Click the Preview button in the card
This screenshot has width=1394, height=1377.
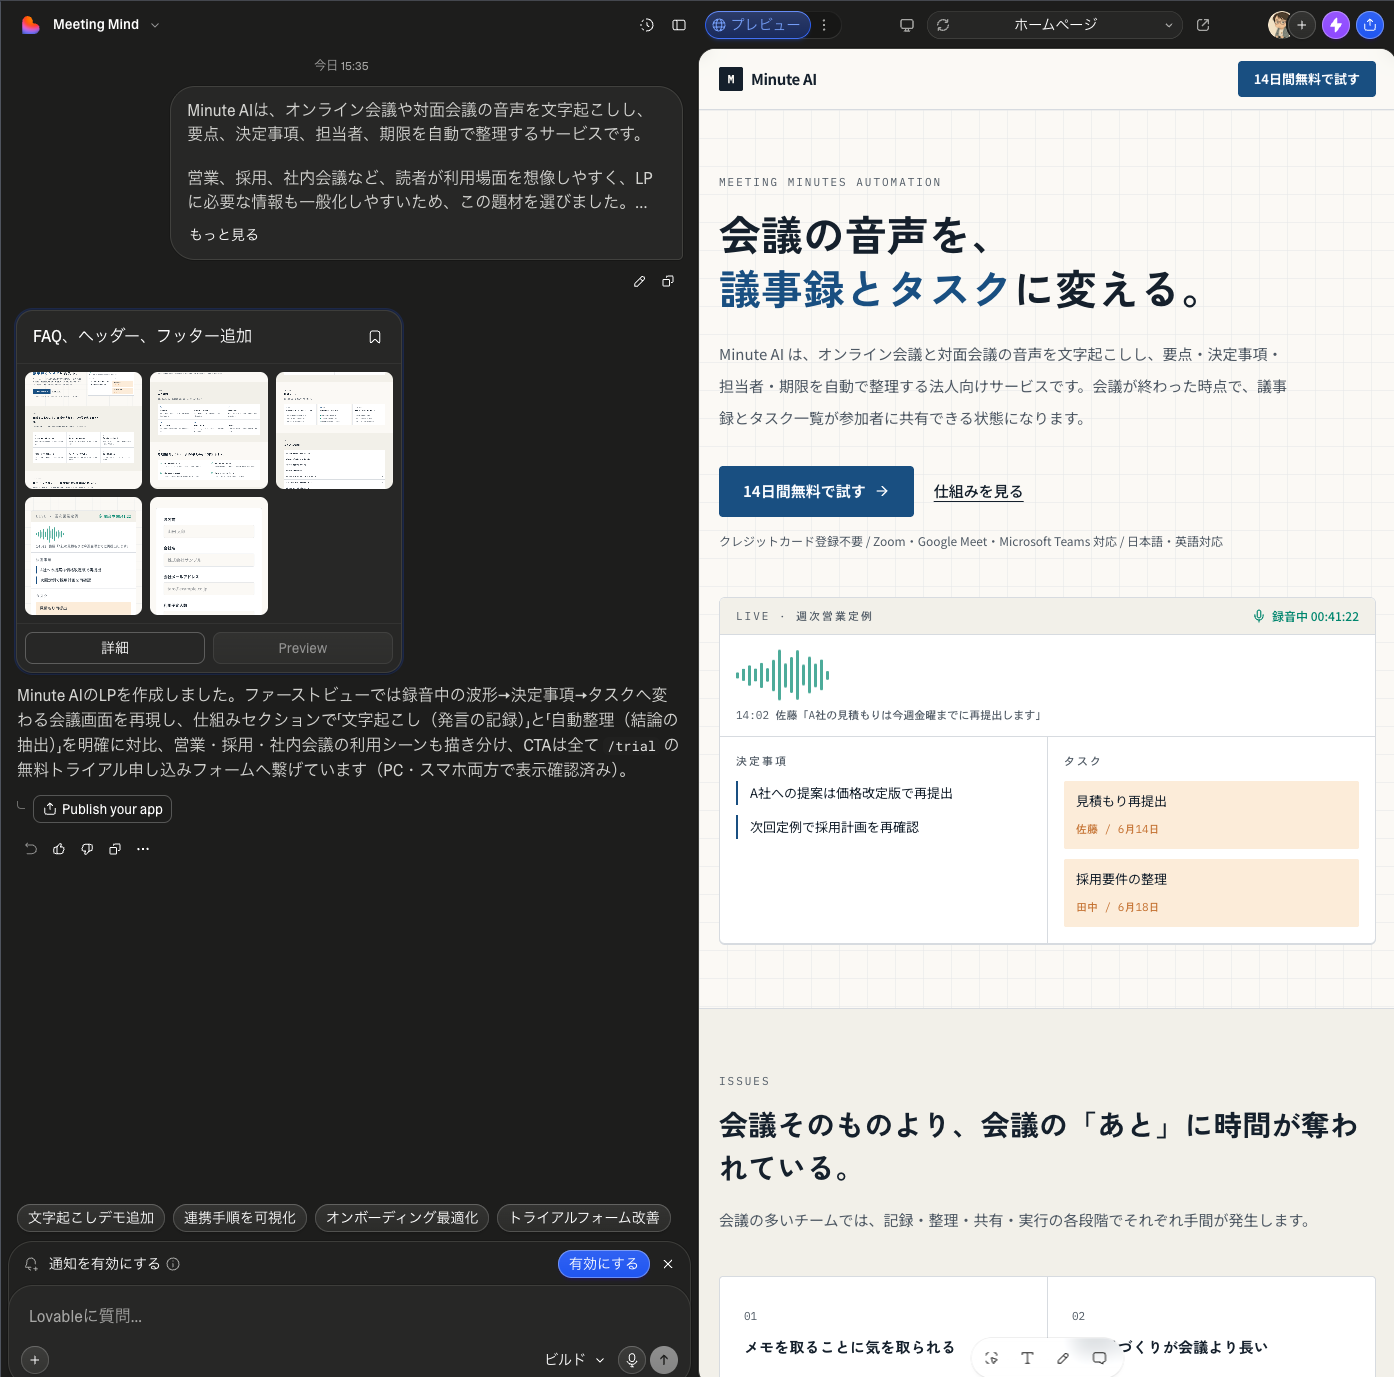(303, 648)
